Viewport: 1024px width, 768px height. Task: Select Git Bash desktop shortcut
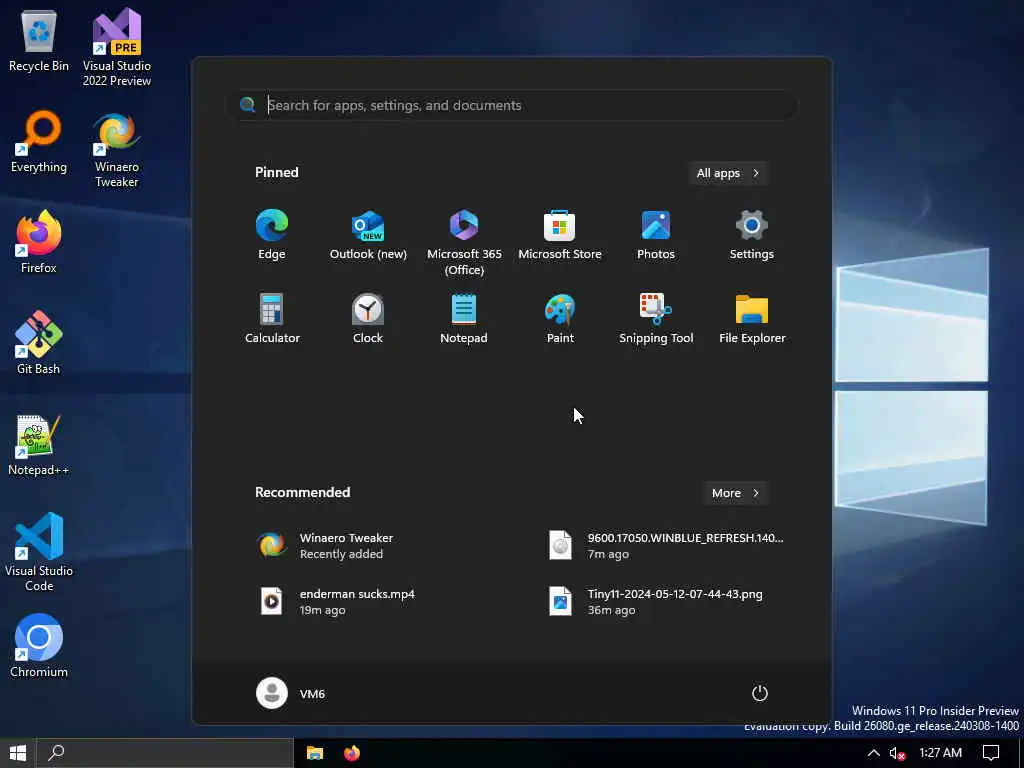click(39, 344)
